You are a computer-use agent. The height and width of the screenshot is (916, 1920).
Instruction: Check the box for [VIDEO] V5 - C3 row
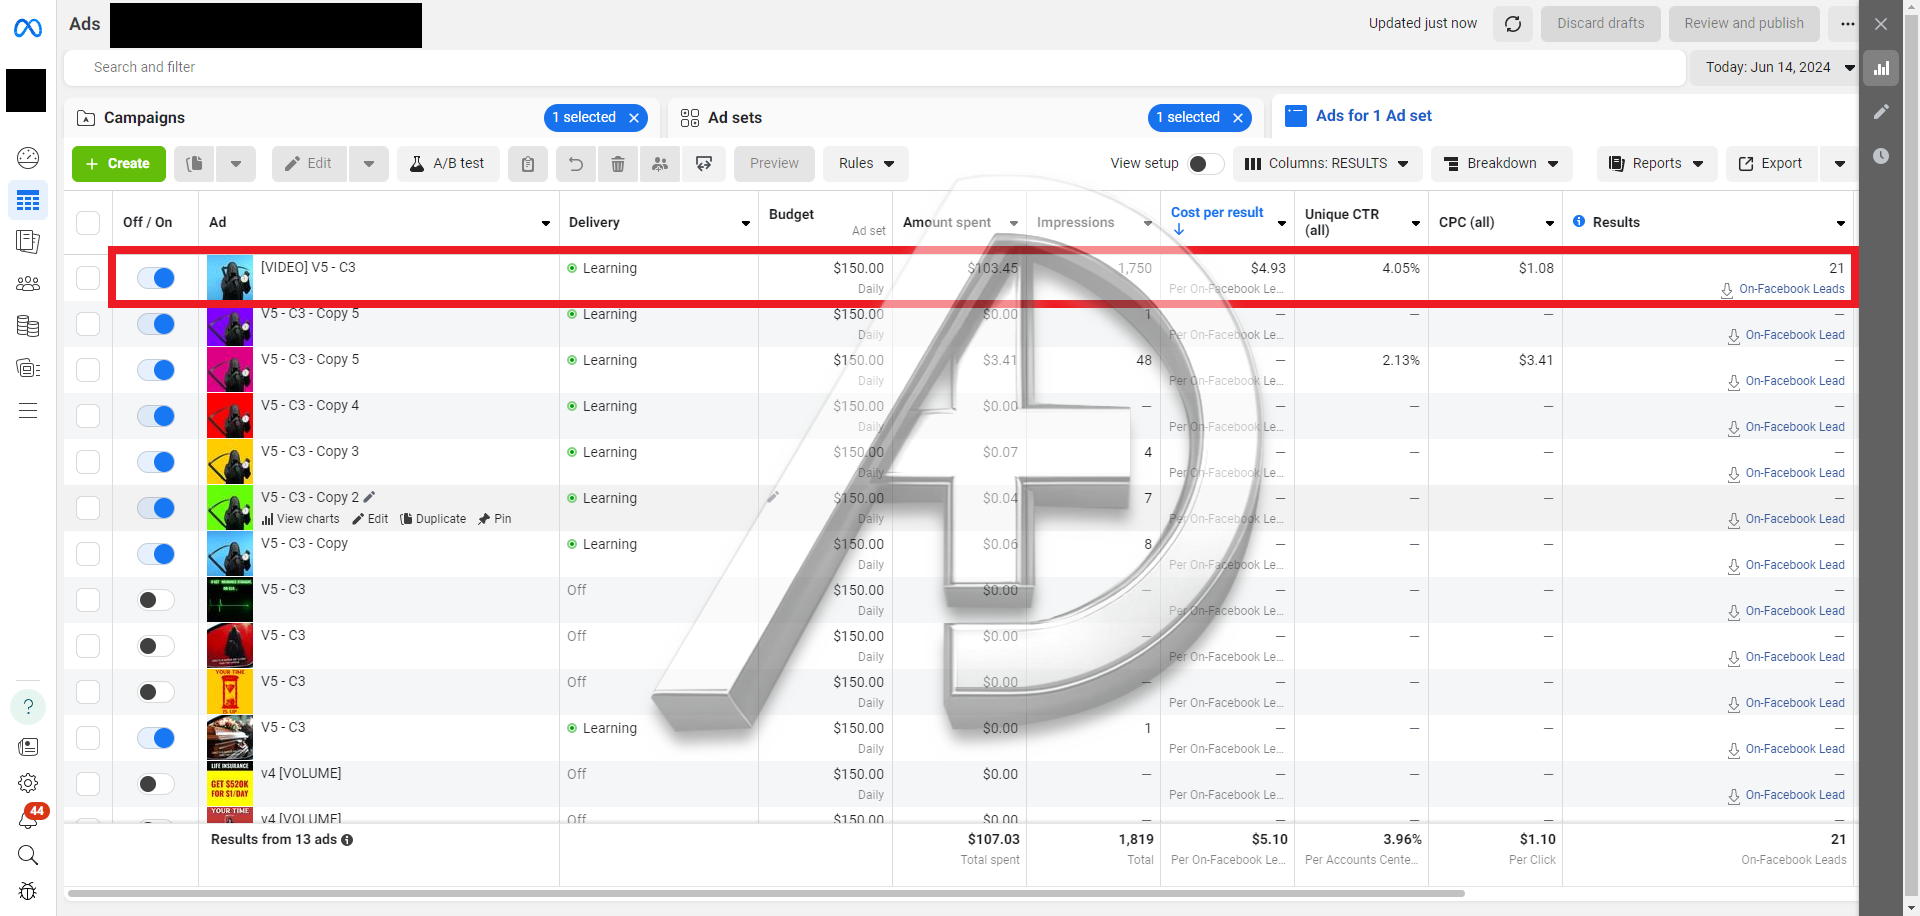[88, 278]
